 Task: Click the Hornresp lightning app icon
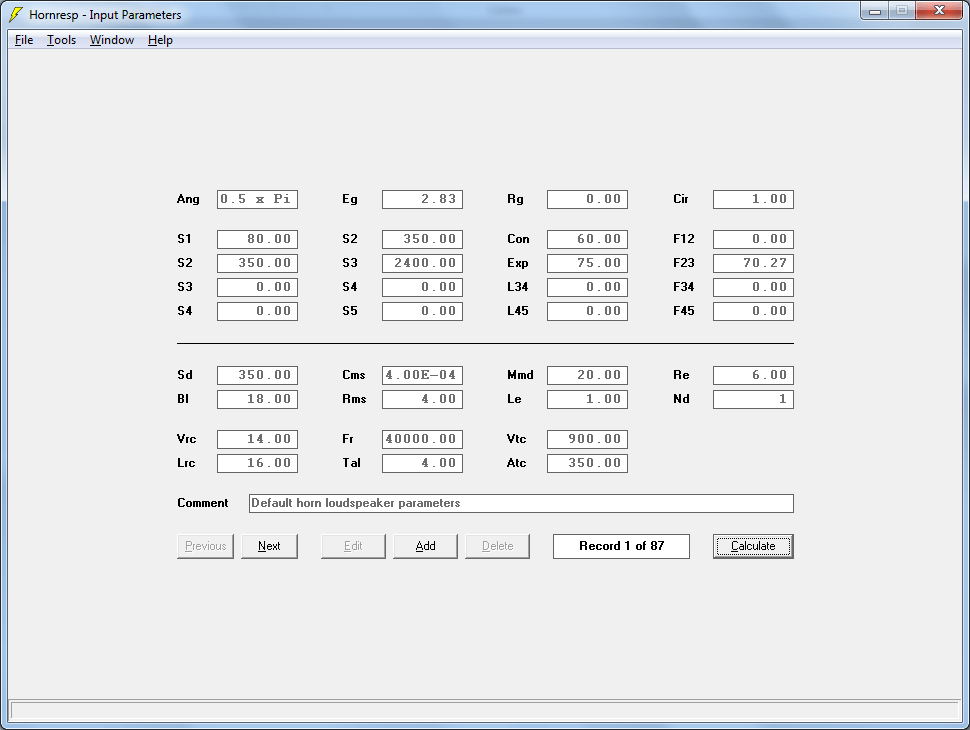16,14
